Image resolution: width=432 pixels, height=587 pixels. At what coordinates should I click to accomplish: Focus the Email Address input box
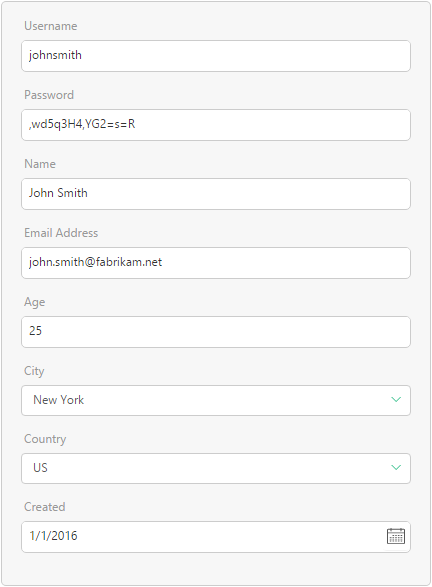[x=216, y=262]
